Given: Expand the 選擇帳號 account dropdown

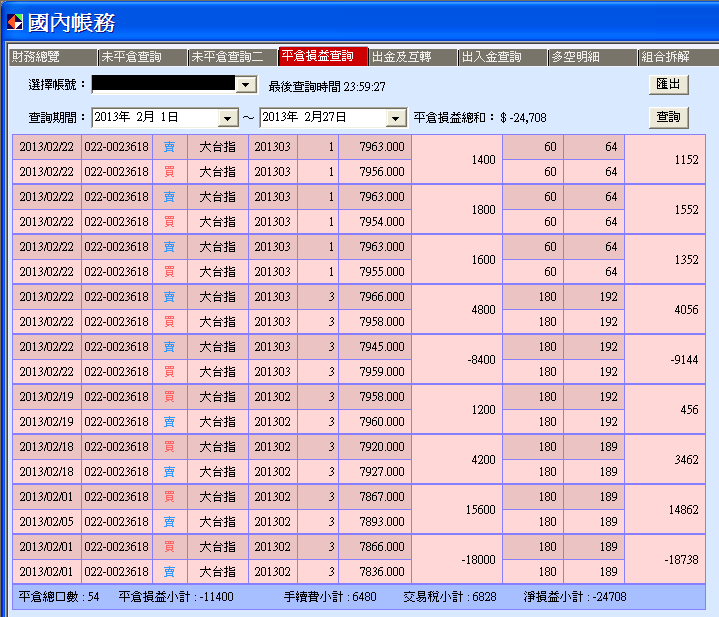Looking at the screenshot, I should [x=246, y=85].
